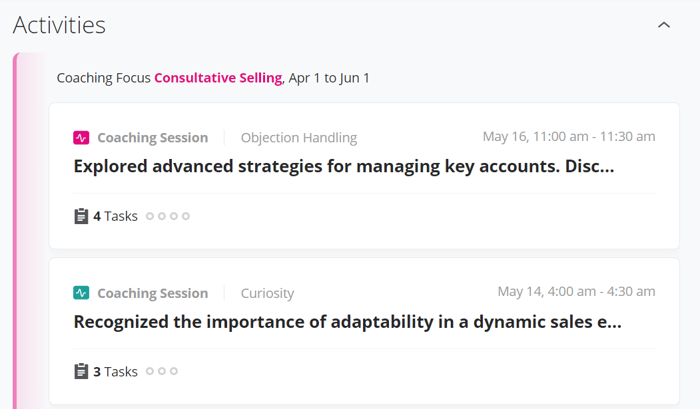Image resolution: width=700 pixels, height=409 pixels.
Task: Click the May 16 session time
Action: click(569, 137)
